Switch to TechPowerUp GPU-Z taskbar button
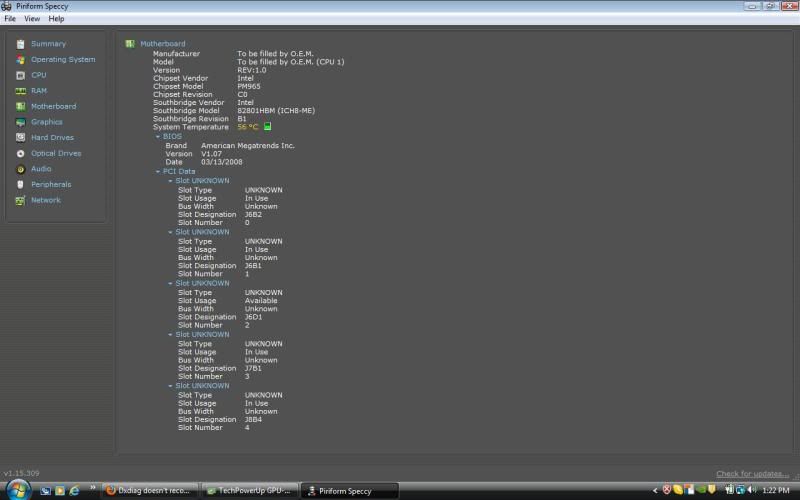The height and width of the screenshot is (500, 800). pyautogui.click(x=250, y=491)
